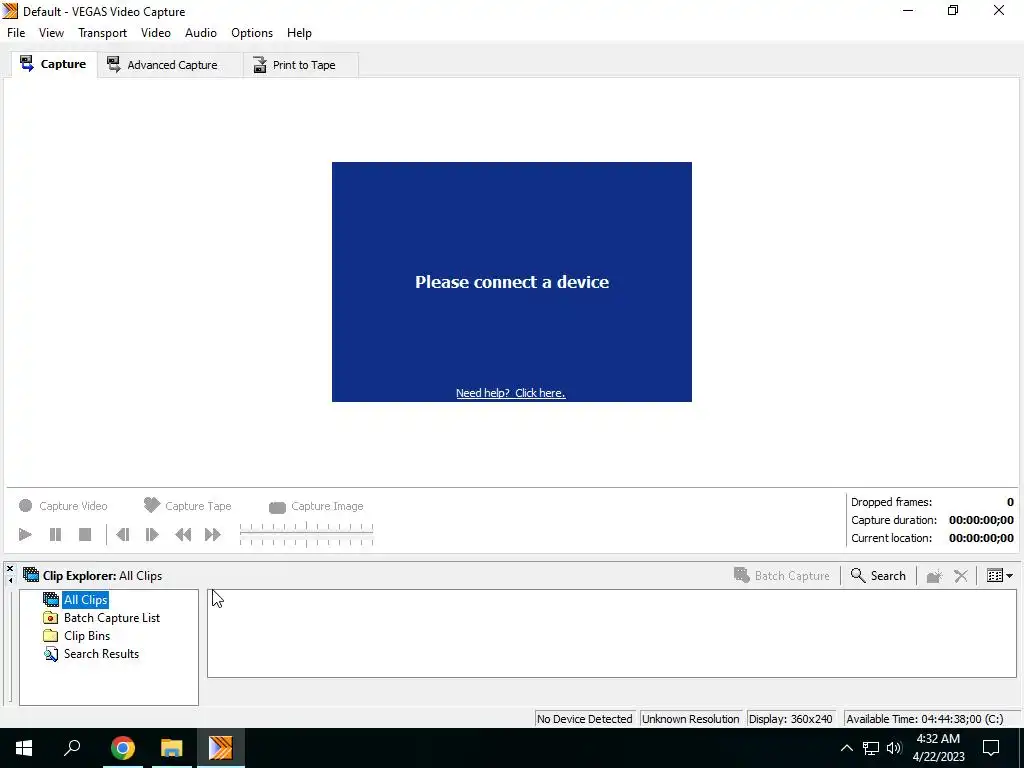1024x768 pixels.
Task: Select Clip Bins tree item
Action: pyautogui.click(x=87, y=635)
